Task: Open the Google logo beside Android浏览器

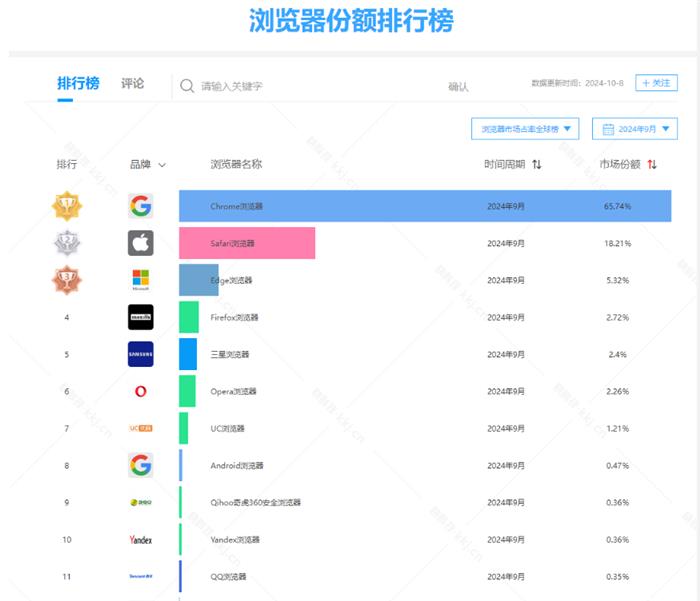Action: [141, 465]
